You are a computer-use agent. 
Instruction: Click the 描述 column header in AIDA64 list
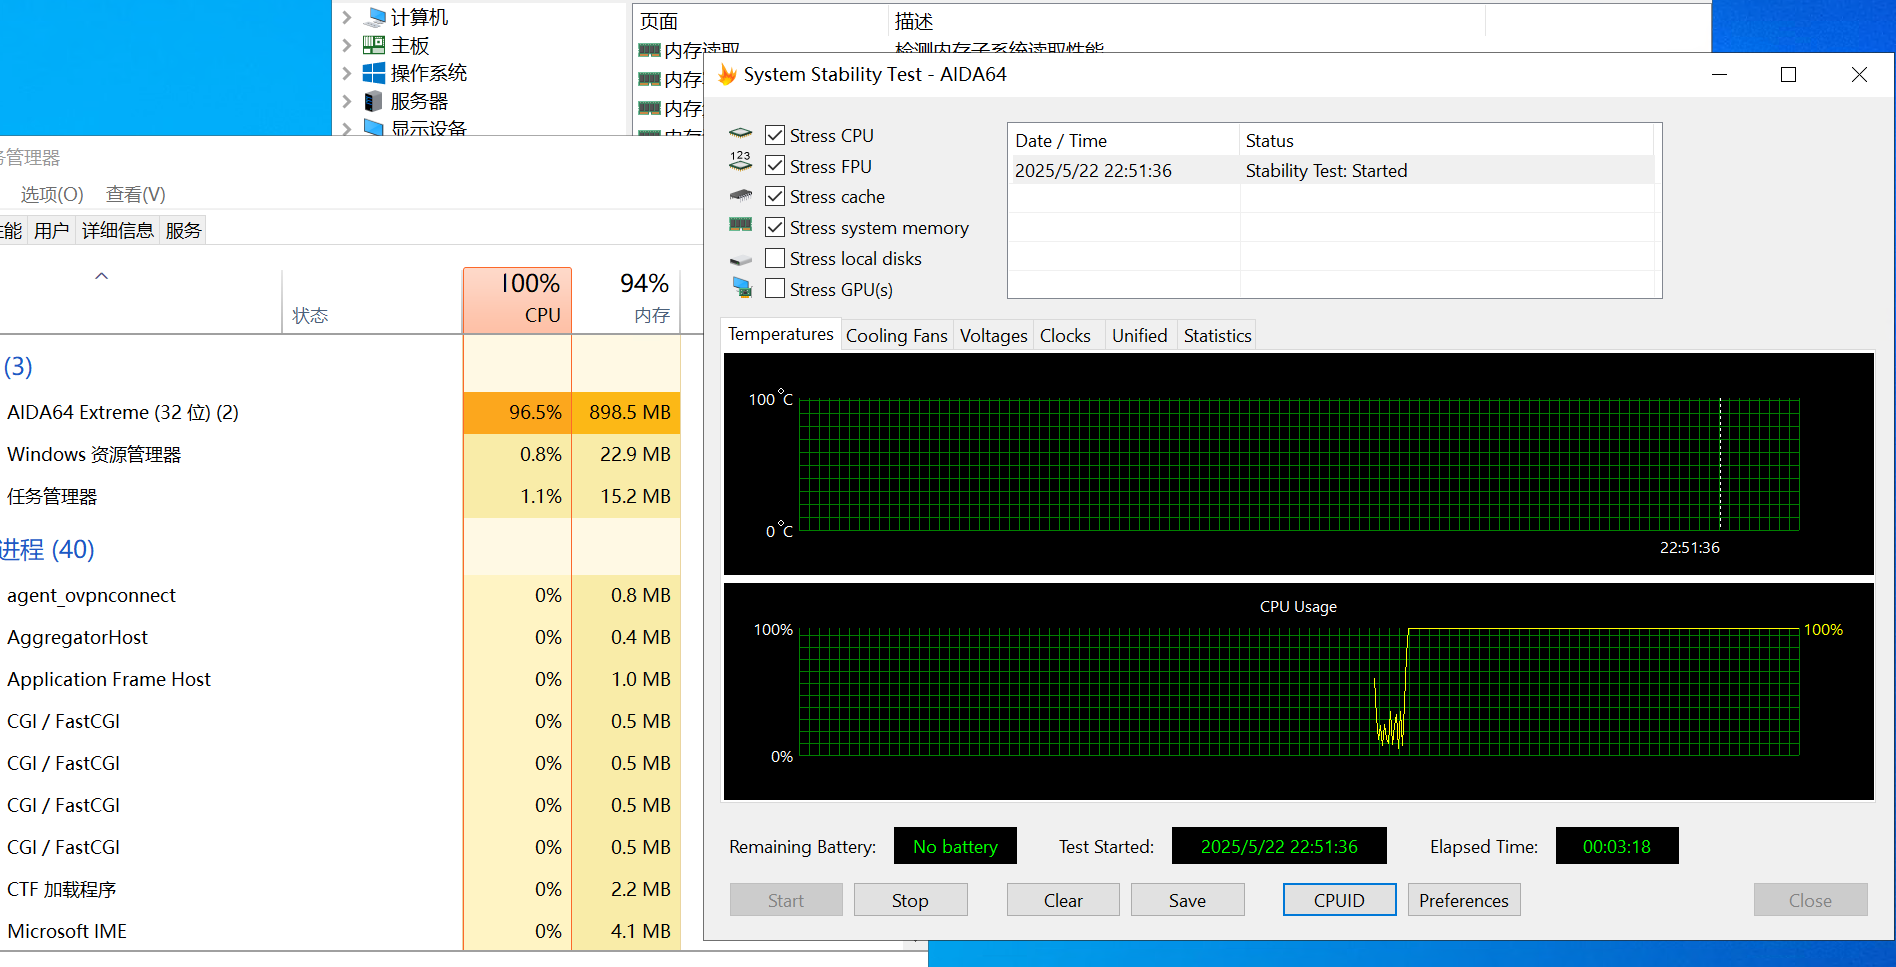point(1187,21)
